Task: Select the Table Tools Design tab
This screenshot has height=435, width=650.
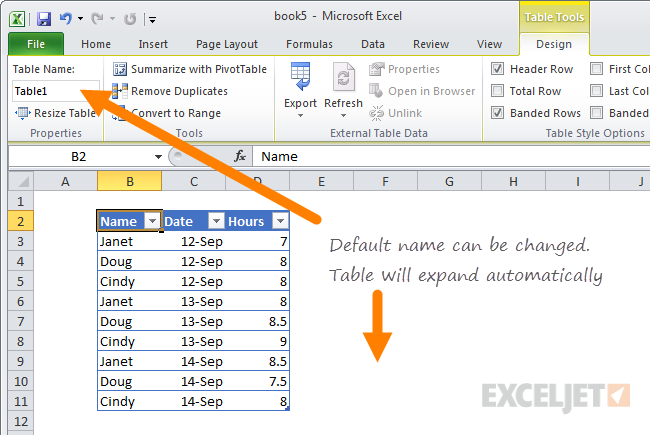Action: [554, 44]
